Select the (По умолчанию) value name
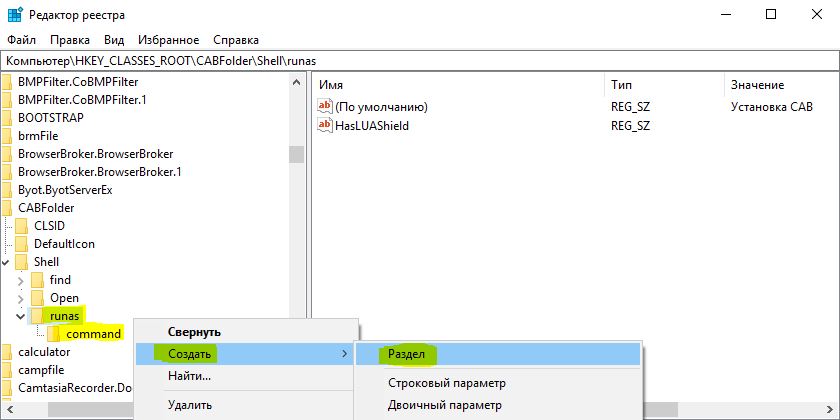 (381, 107)
